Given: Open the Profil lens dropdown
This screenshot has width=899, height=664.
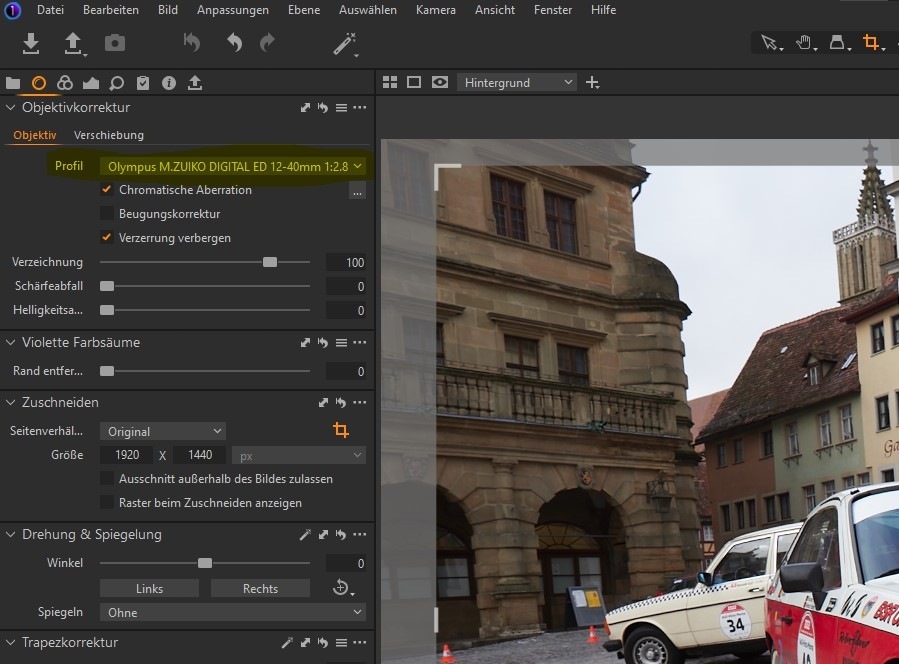Looking at the screenshot, I should click(x=233, y=166).
